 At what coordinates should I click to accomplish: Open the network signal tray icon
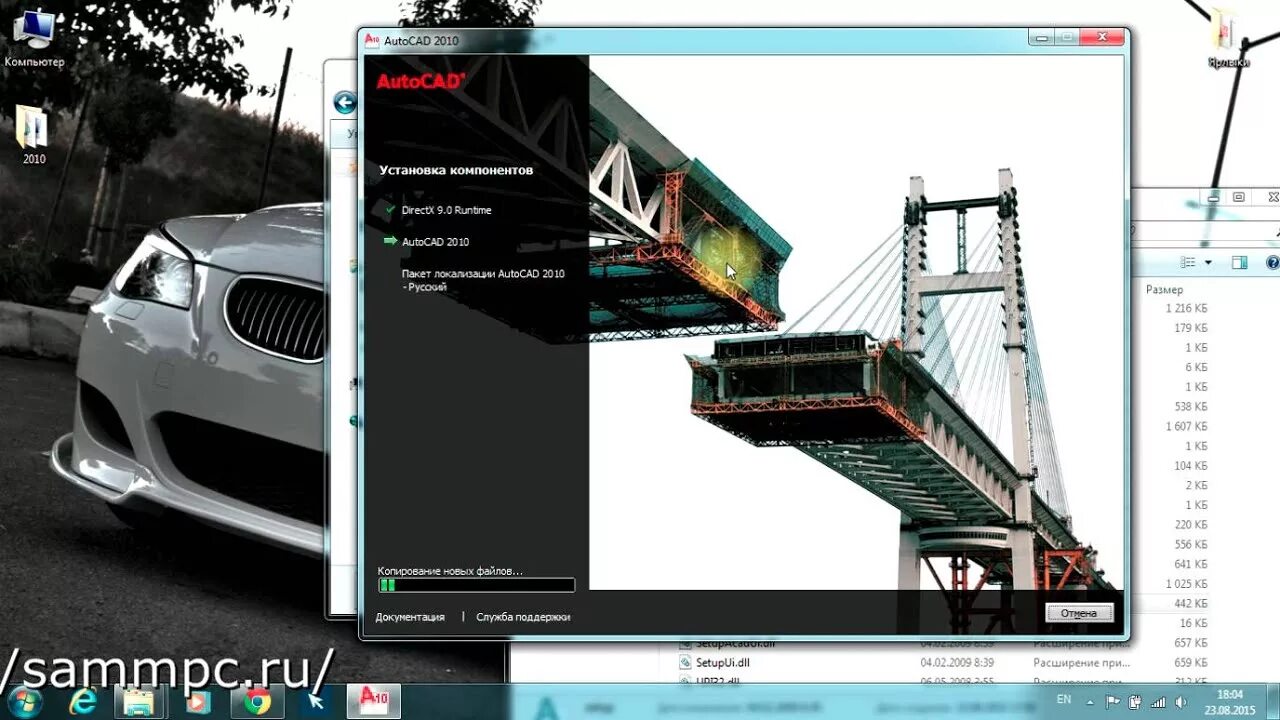pyautogui.click(x=1158, y=701)
